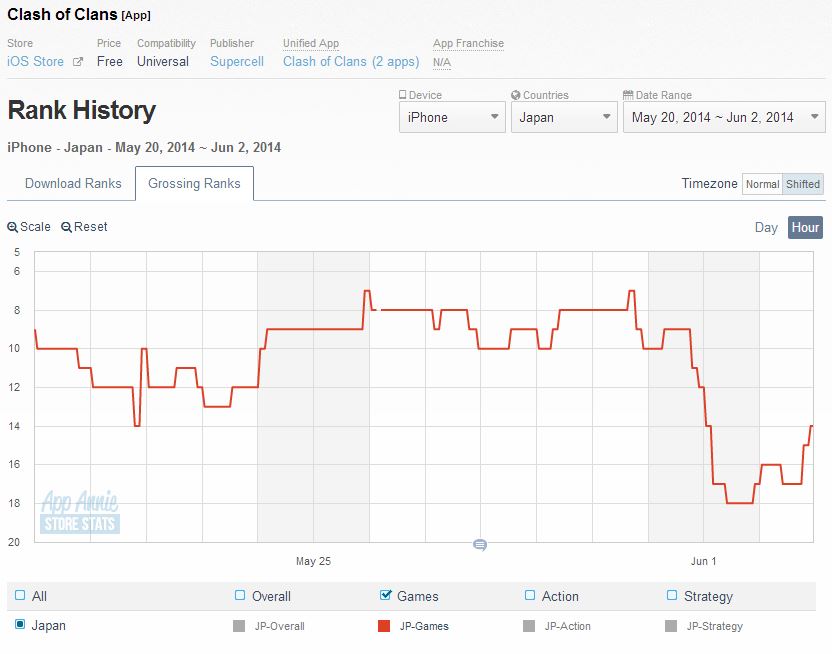Open the Supercell publisher link
Screen dimensions: 832x654
coord(237,61)
